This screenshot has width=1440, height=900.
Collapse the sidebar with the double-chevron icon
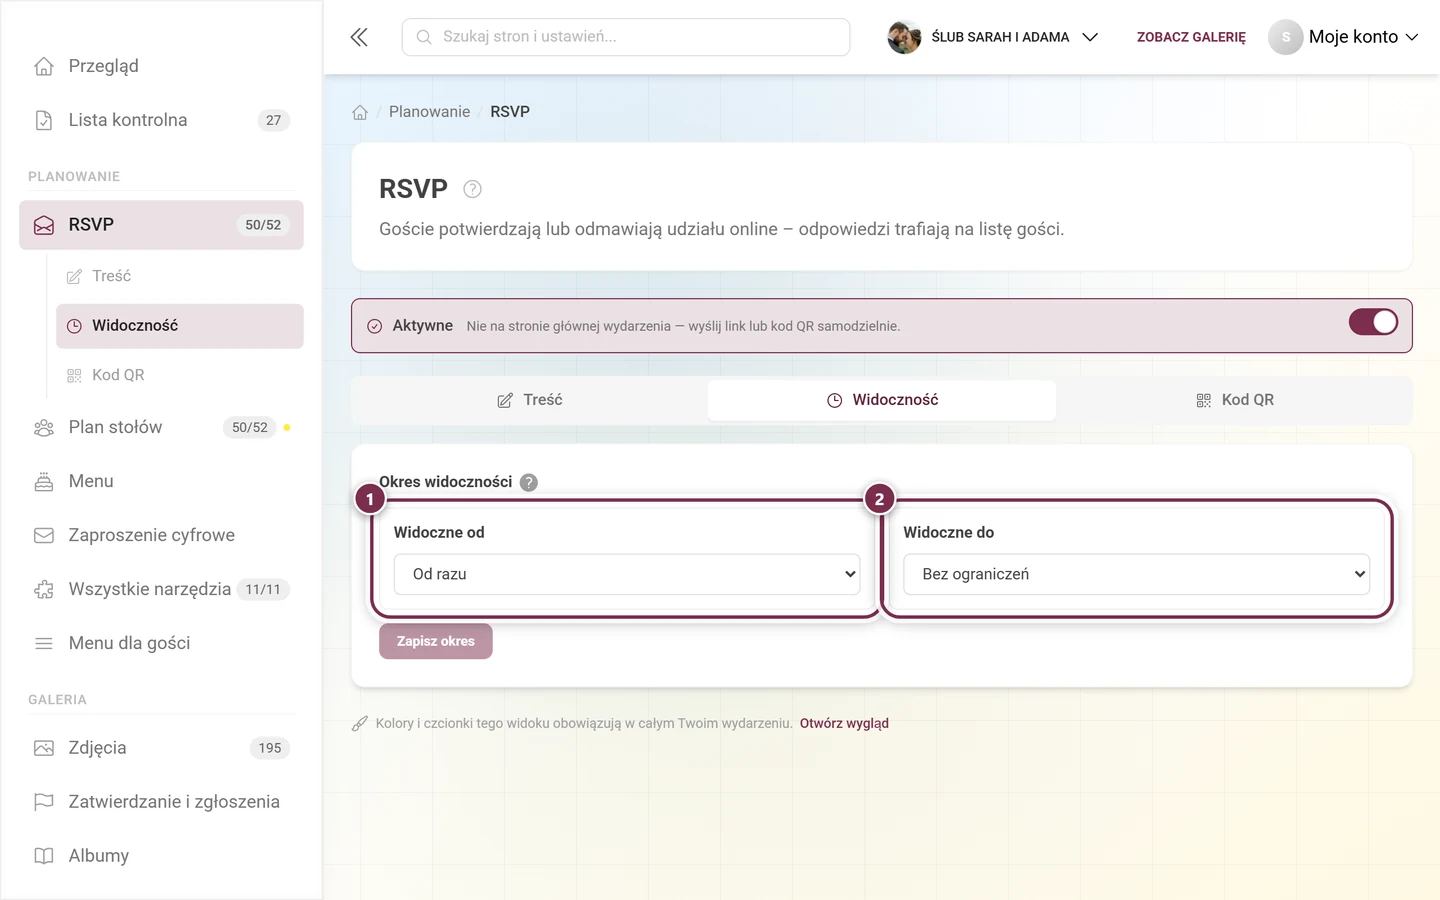point(359,37)
